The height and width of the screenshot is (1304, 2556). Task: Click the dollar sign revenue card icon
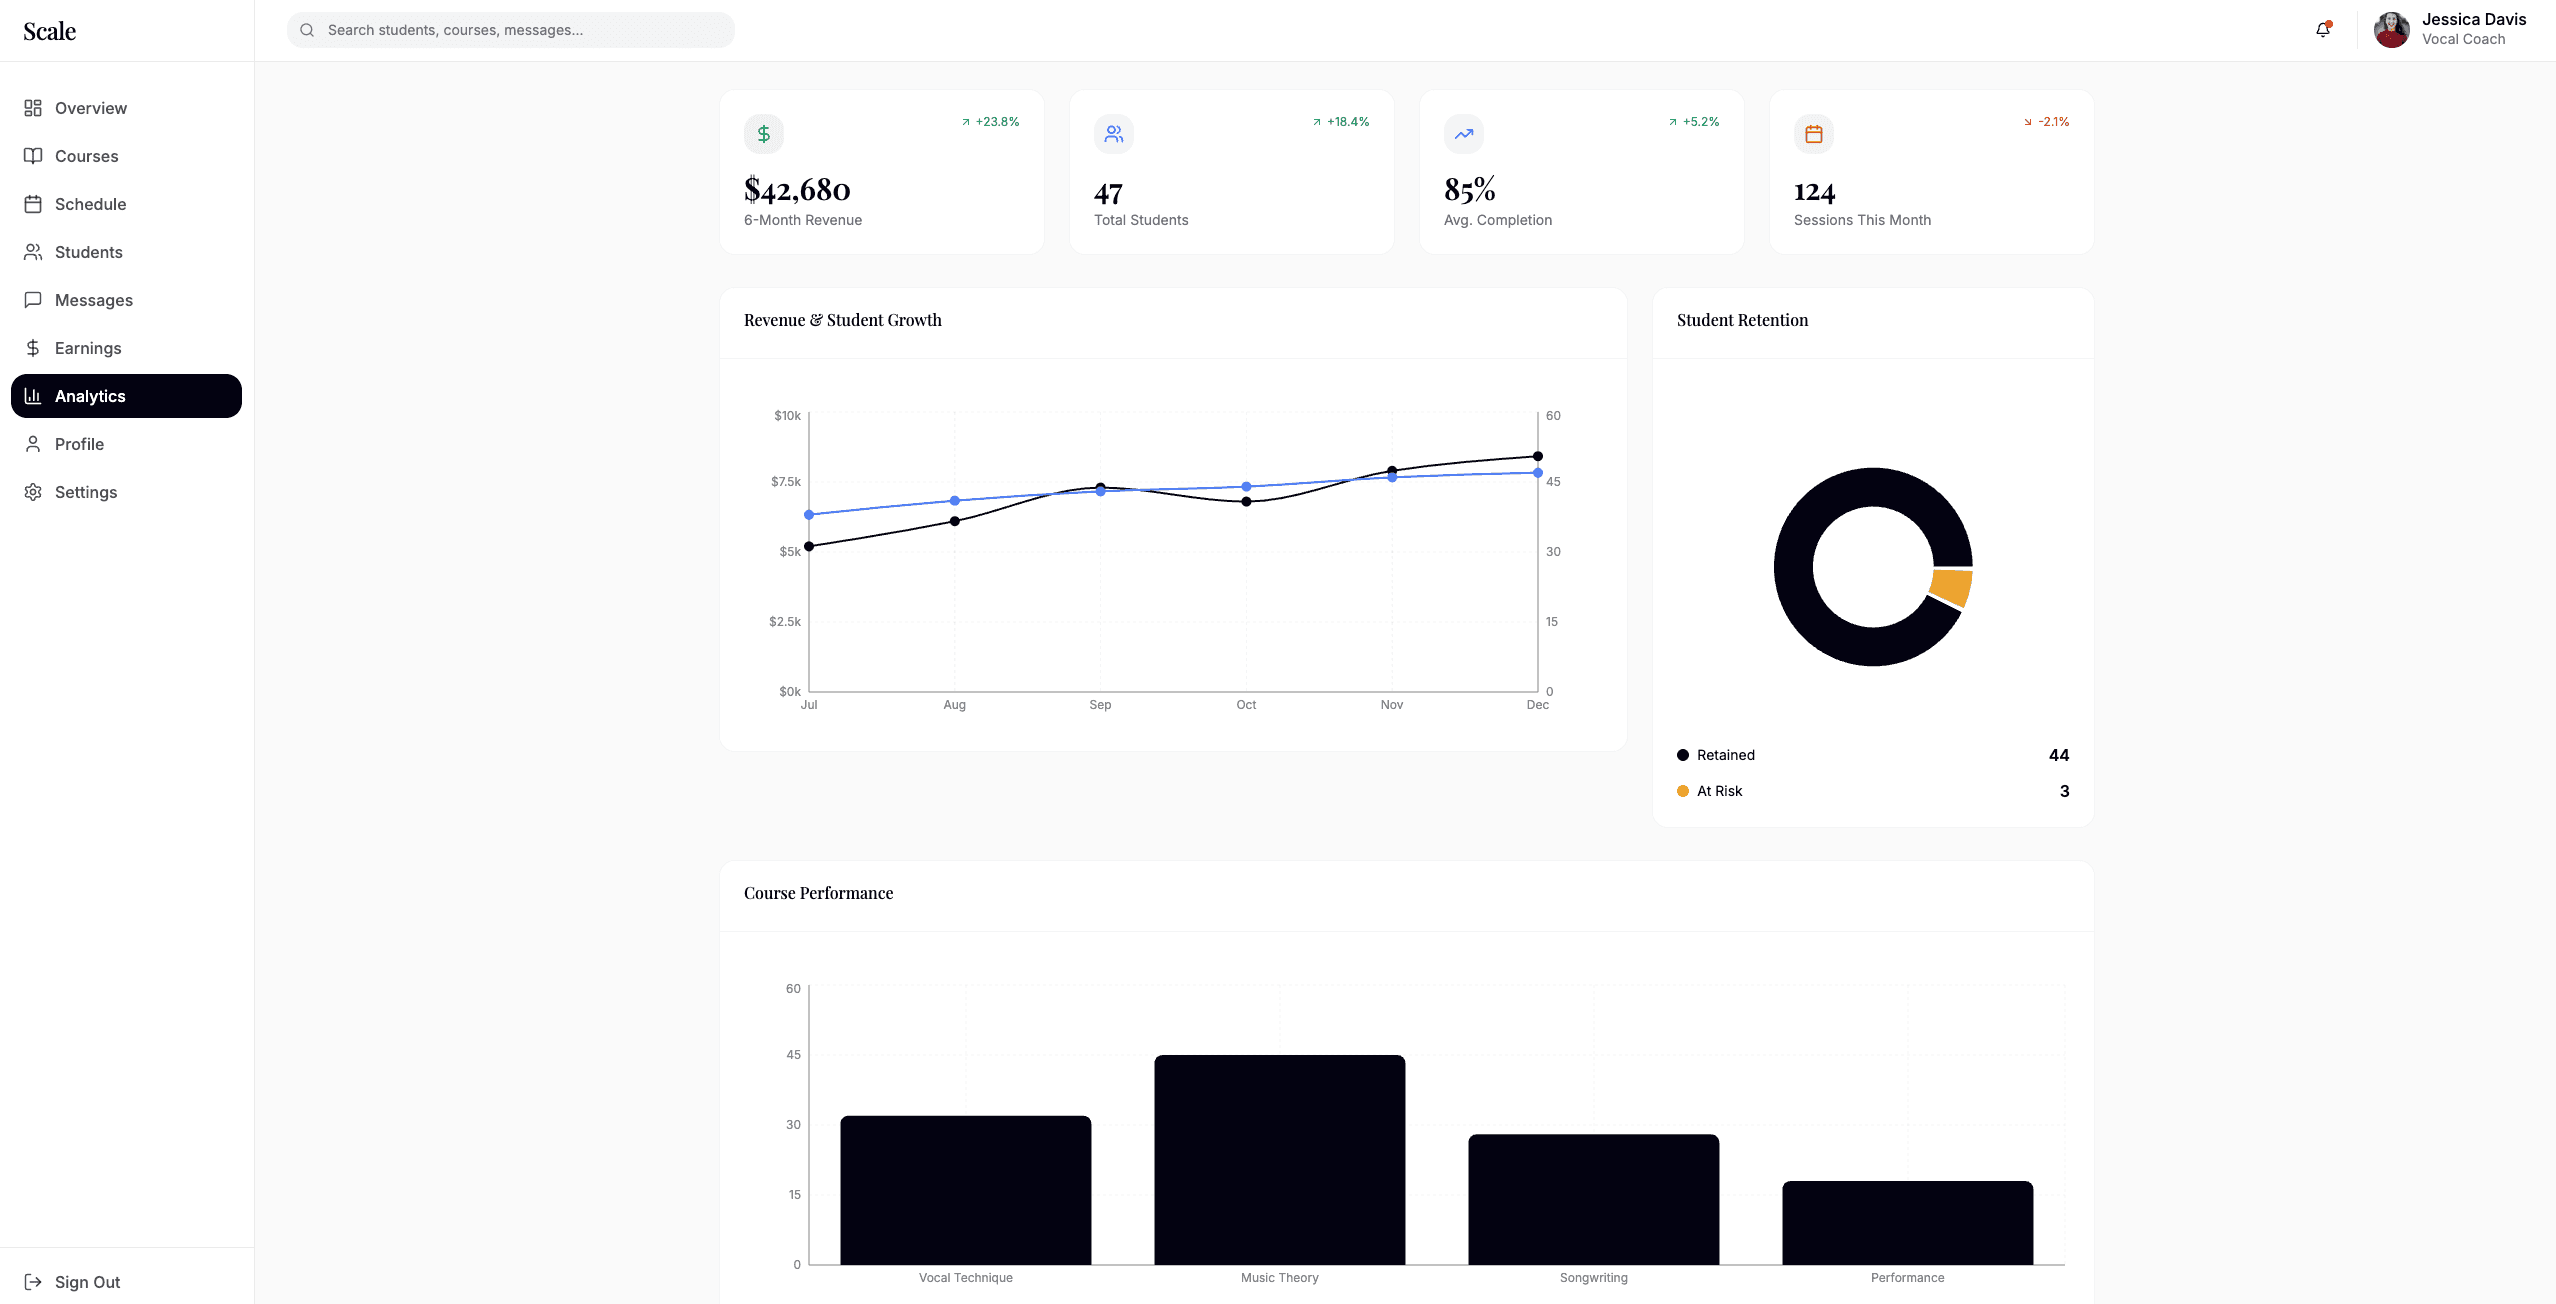[763, 134]
